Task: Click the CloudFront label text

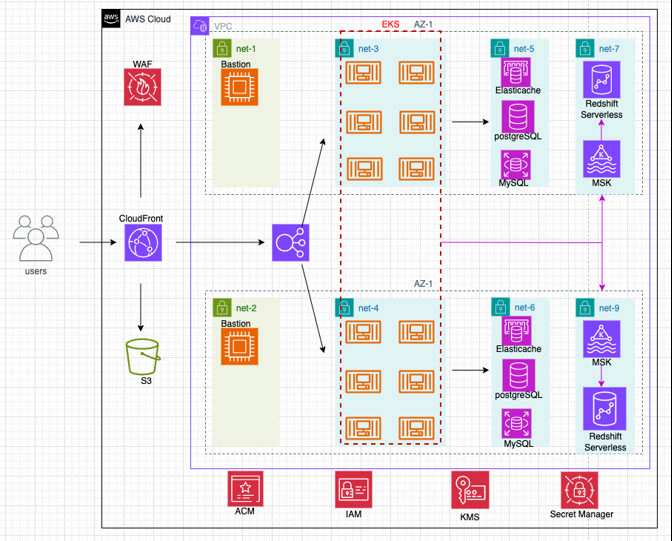Action: click(141, 219)
